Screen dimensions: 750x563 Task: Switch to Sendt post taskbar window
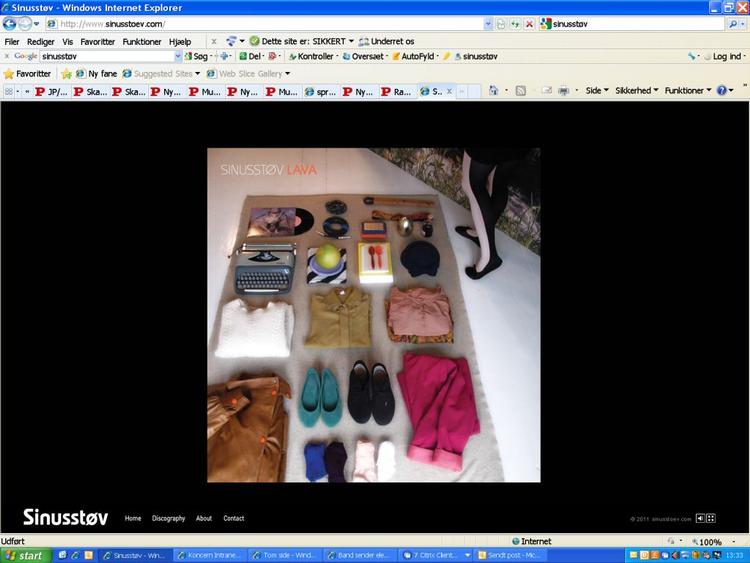point(511,555)
